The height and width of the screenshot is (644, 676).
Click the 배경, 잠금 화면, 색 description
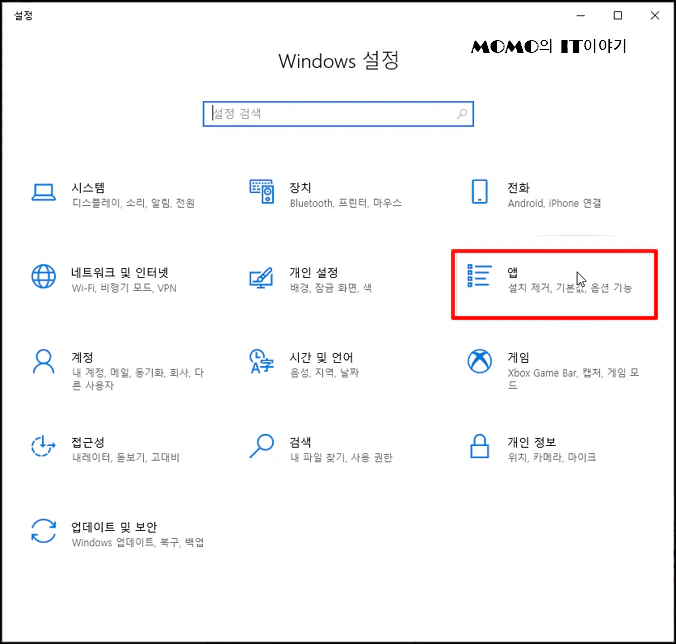pyautogui.click(x=331, y=288)
